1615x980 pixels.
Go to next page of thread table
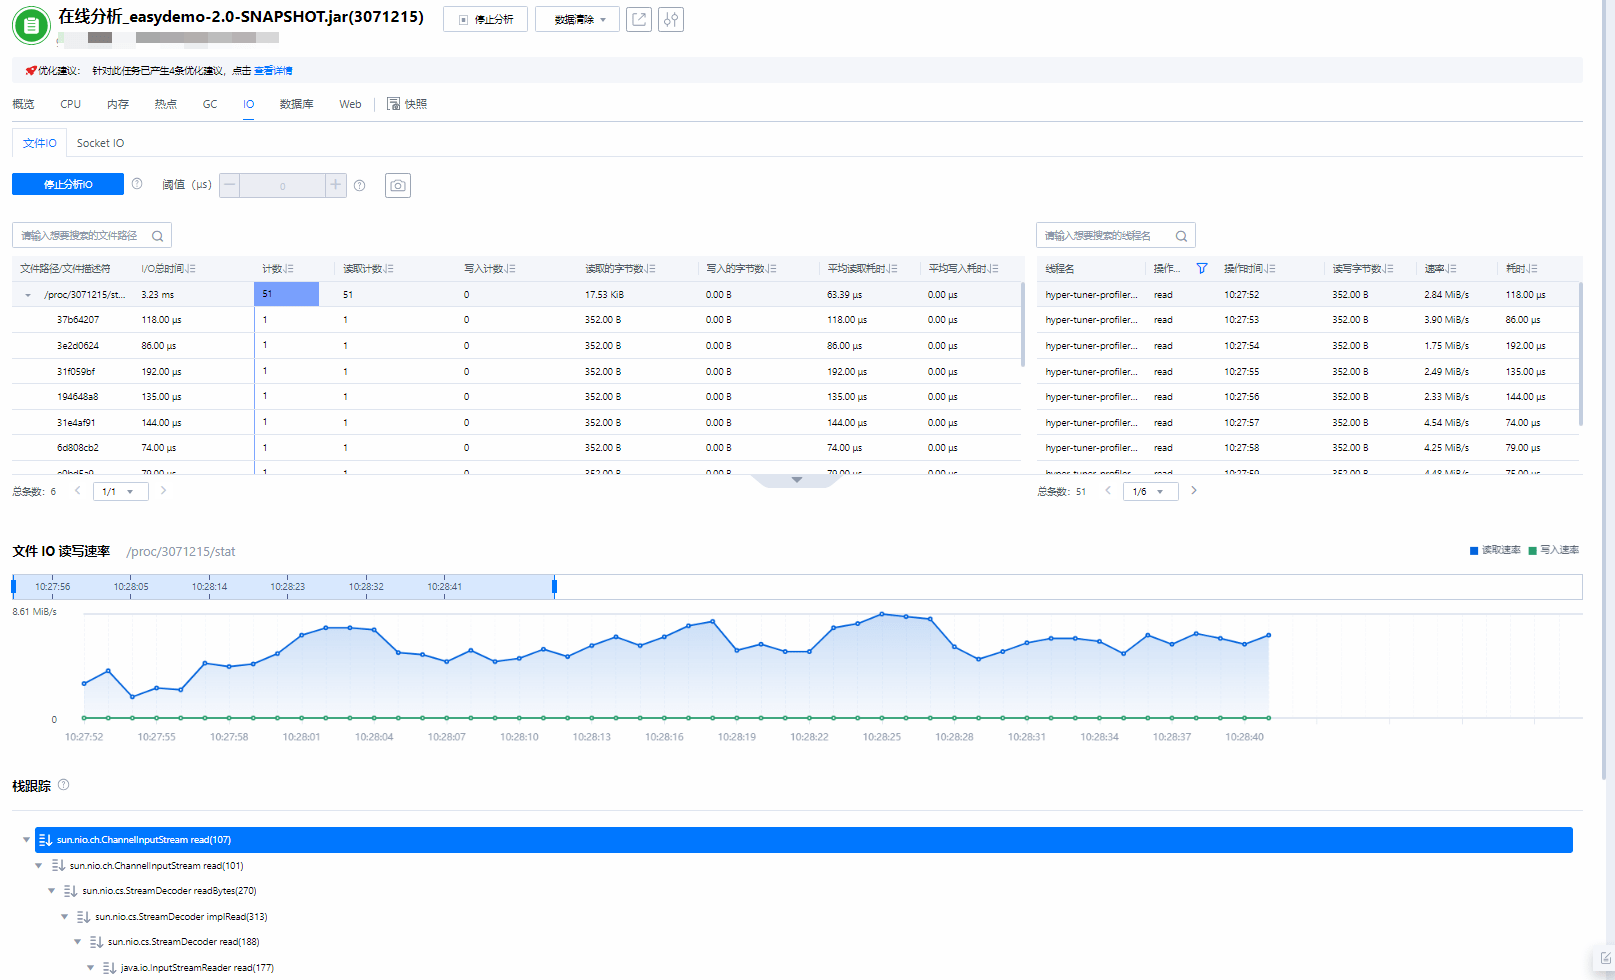tap(1194, 491)
